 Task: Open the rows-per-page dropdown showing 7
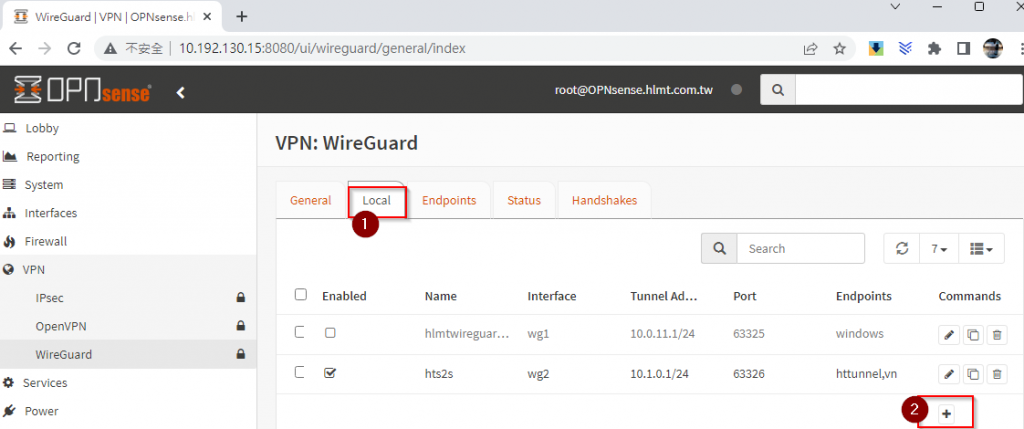pyautogui.click(x=939, y=249)
